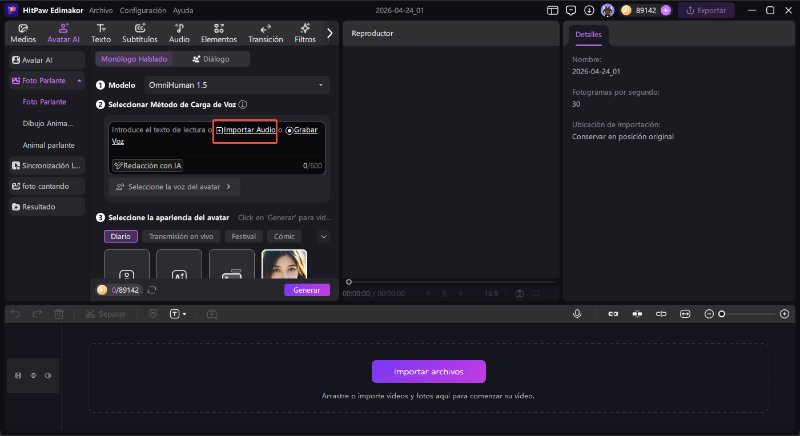Image resolution: width=800 pixels, height=436 pixels.
Task: Open the user profile avatar
Action: pyautogui.click(x=607, y=10)
